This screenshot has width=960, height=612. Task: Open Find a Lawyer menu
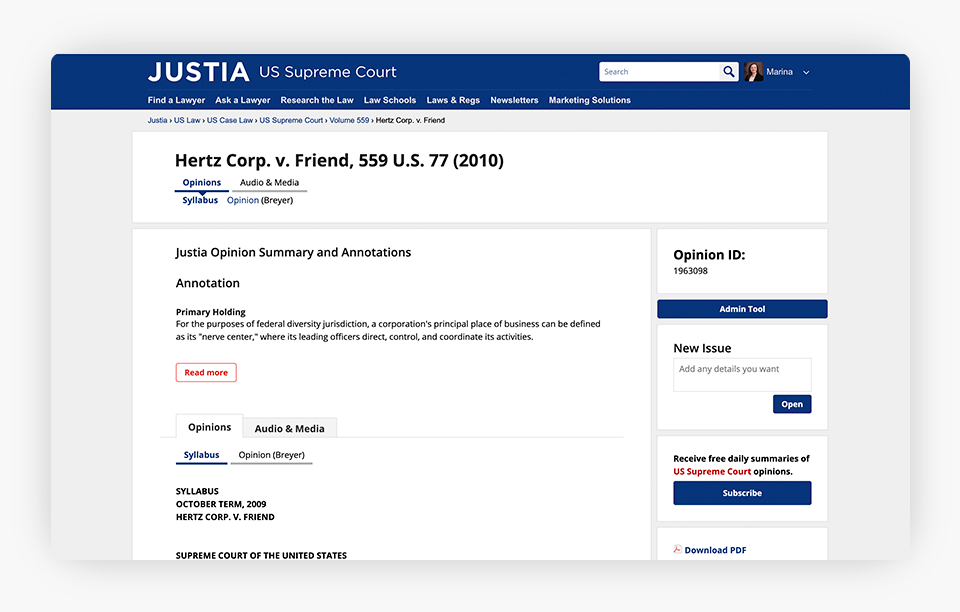(x=176, y=100)
